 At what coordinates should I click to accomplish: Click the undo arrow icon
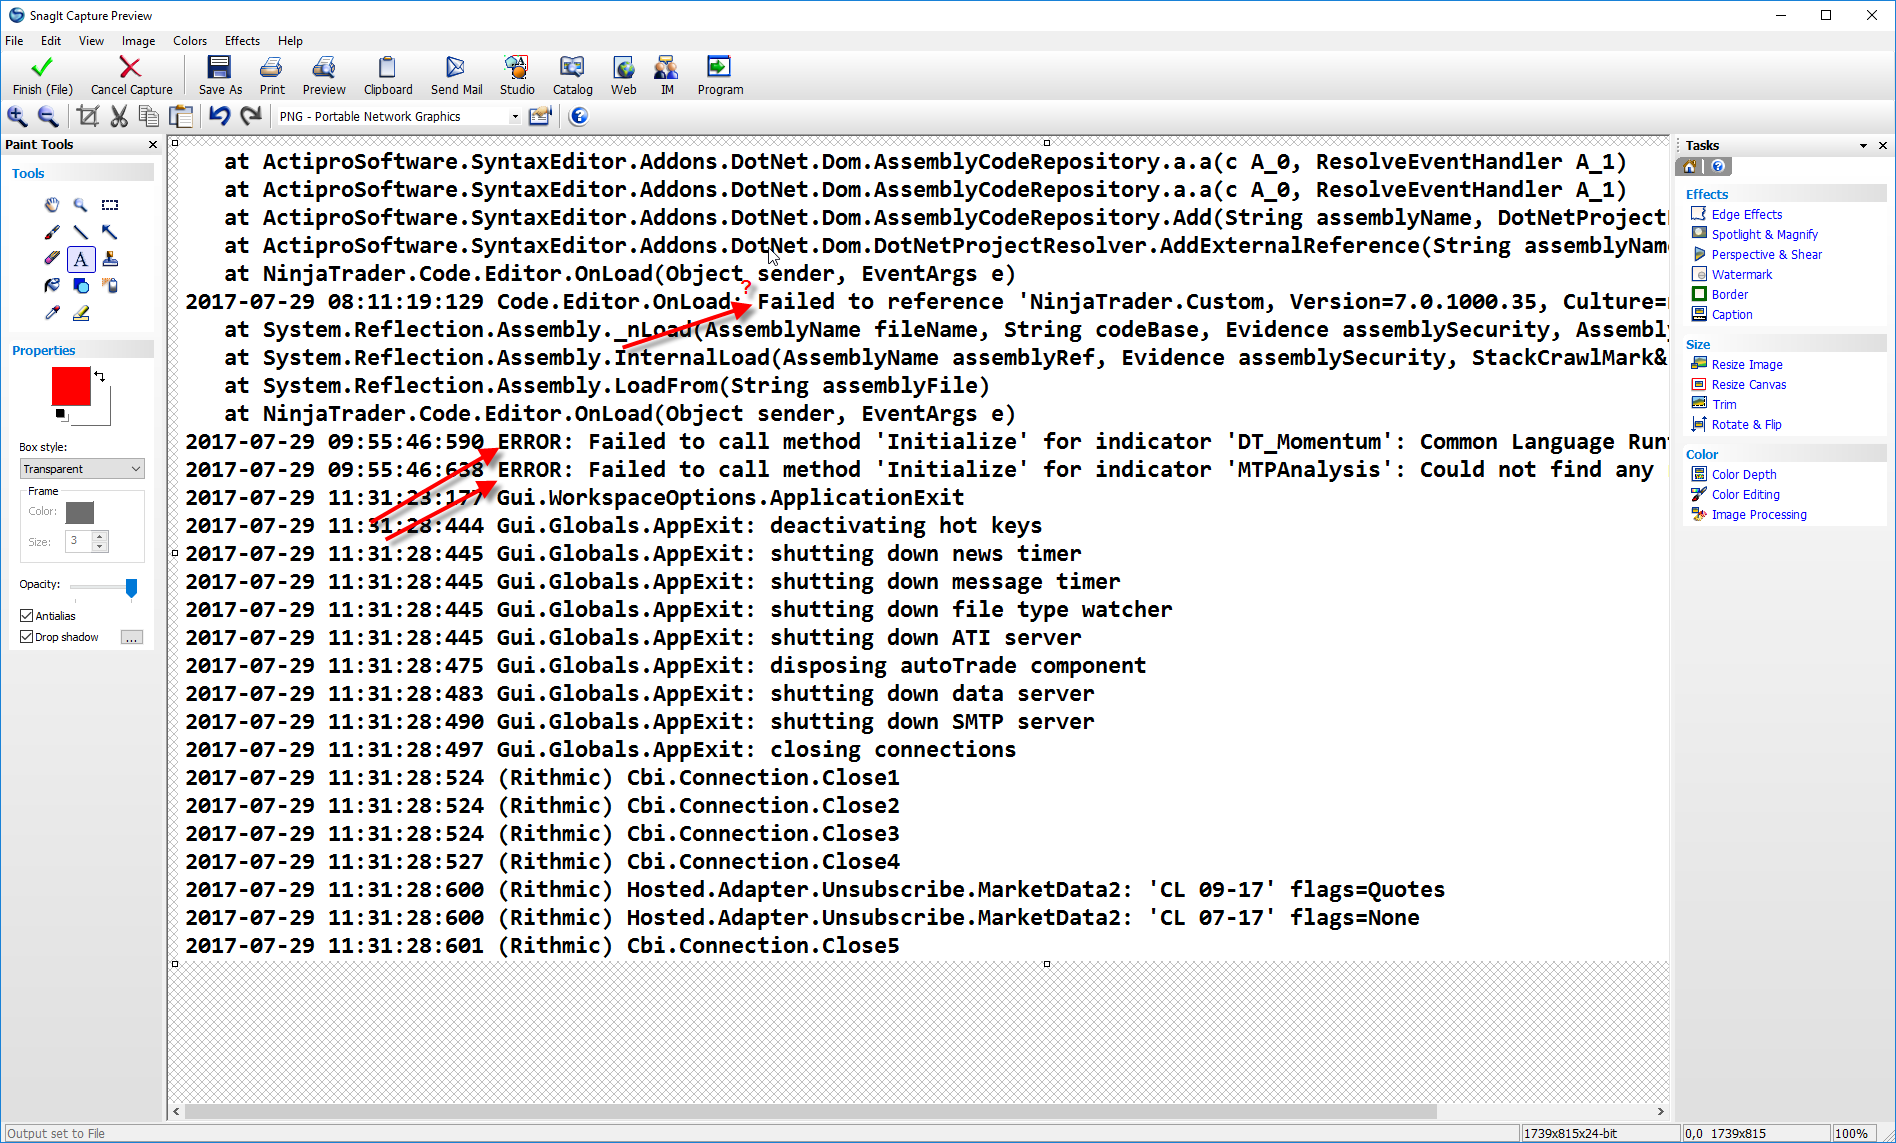(219, 116)
